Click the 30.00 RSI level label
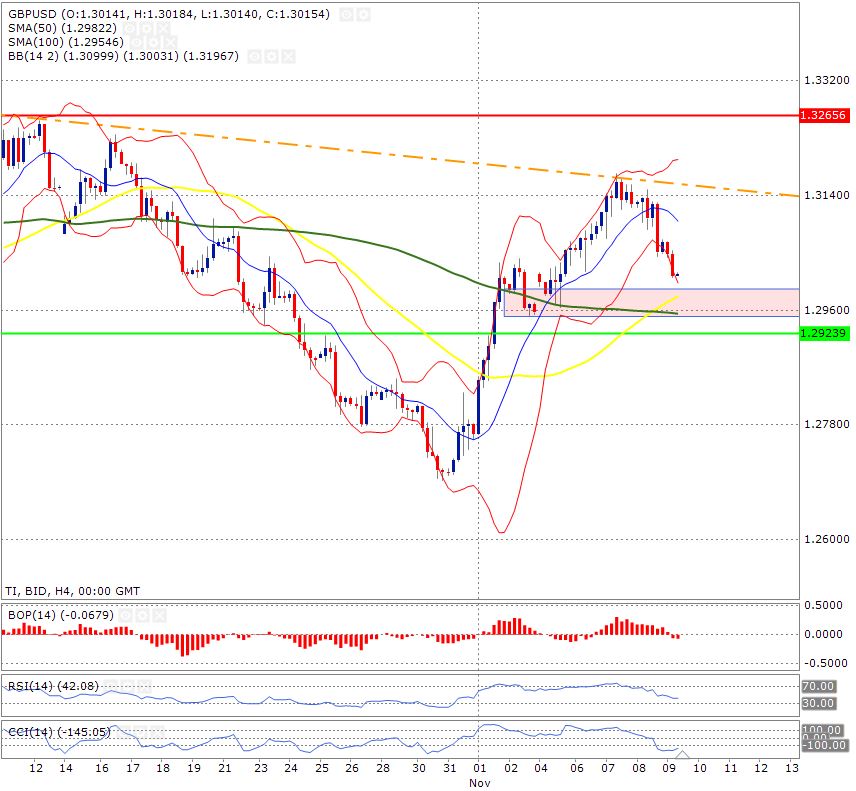Screen dimensions: 856x791 [x=818, y=703]
